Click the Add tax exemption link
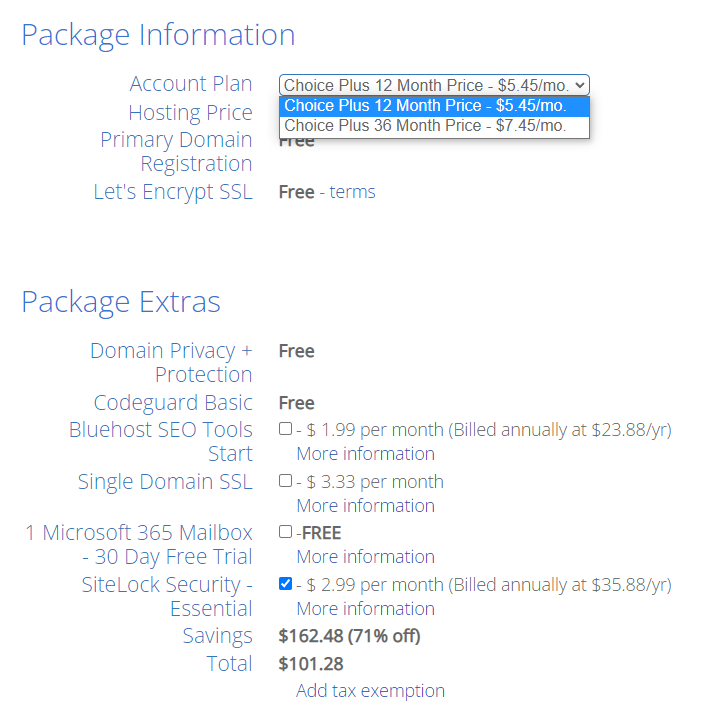727x725 pixels. pyautogui.click(x=370, y=691)
